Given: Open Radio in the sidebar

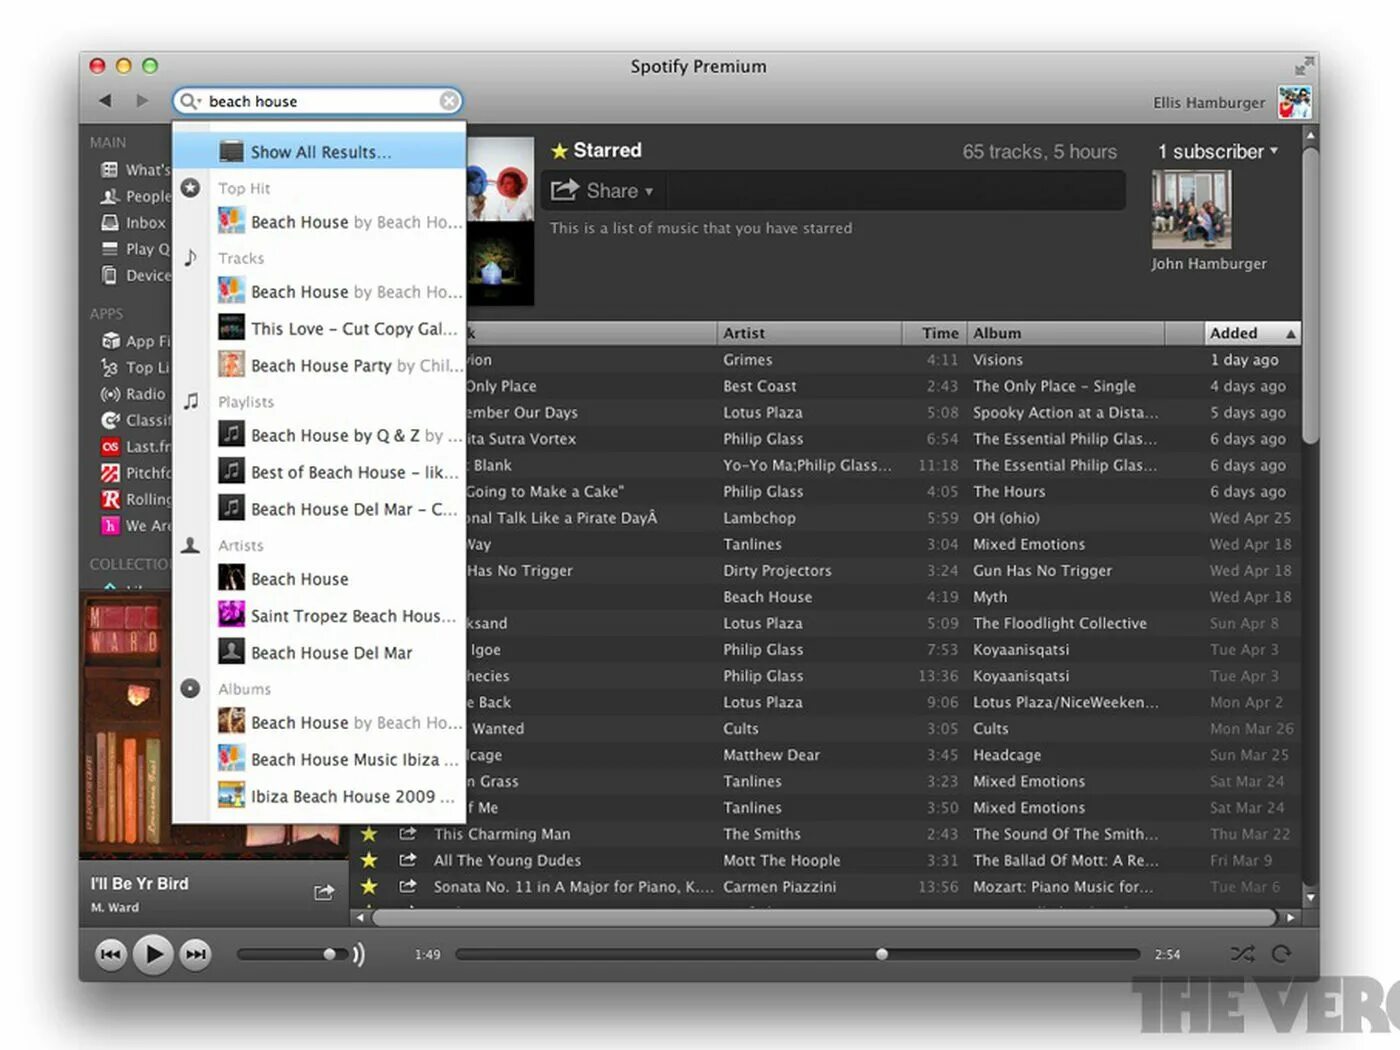Looking at the screenshot, I should click(x=135, y=394).
